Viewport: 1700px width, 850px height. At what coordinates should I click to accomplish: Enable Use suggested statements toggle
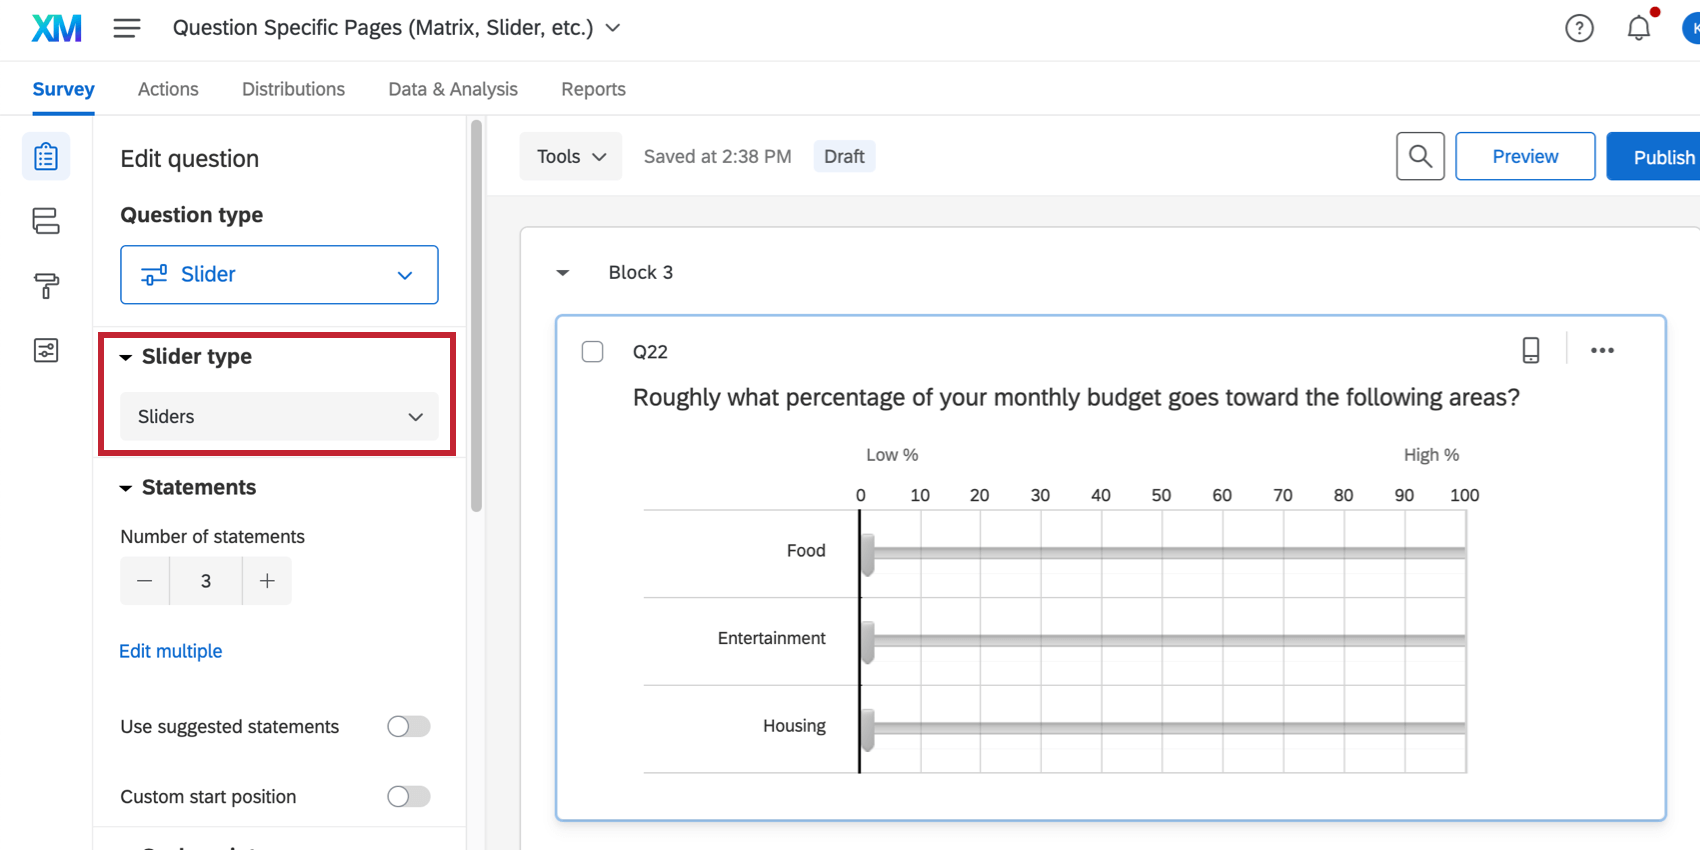tap(408, 726)
